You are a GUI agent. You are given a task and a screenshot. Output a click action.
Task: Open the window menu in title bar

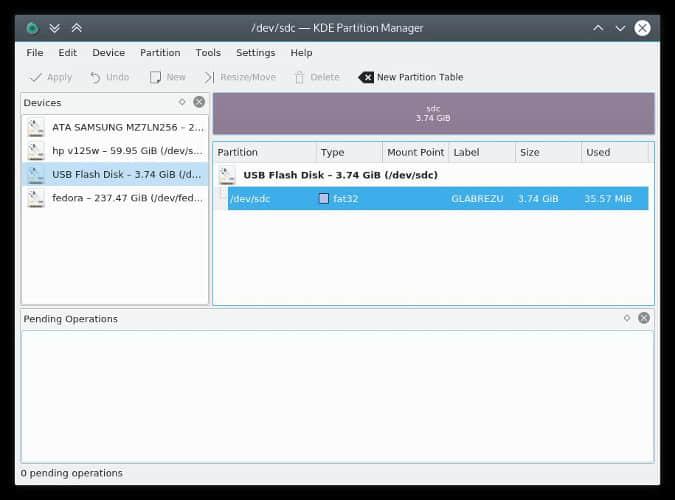point(33,28)
